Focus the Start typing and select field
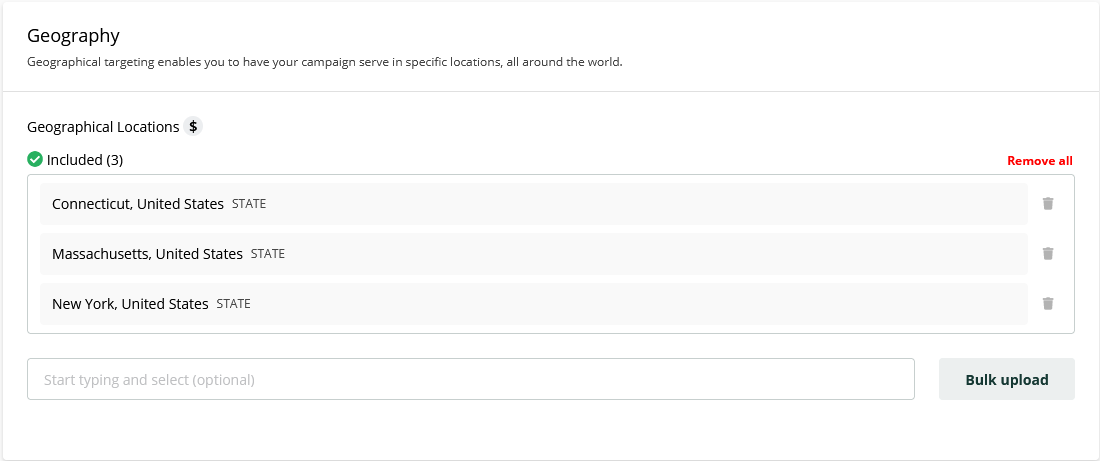This screenshot has width=1100, height=461. [x=470, y=380]
